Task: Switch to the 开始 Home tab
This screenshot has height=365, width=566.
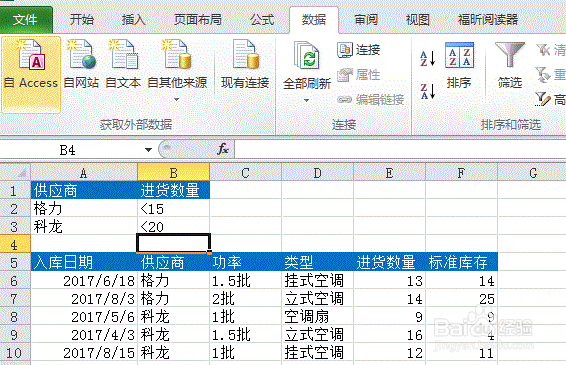Action: point(82,19)
